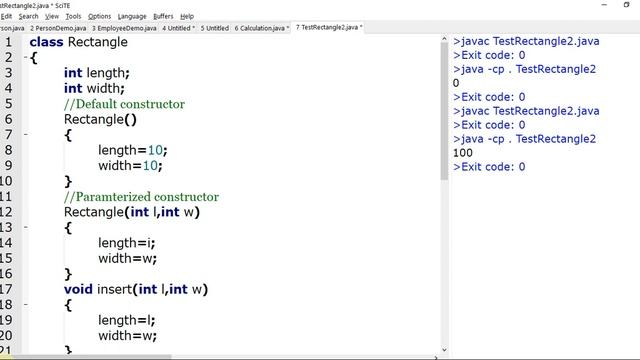This screenshot has width=640, height=360.
Task: Collapse the Rectangle class fold marker on line 2
Action: click(x=25, y=57)
